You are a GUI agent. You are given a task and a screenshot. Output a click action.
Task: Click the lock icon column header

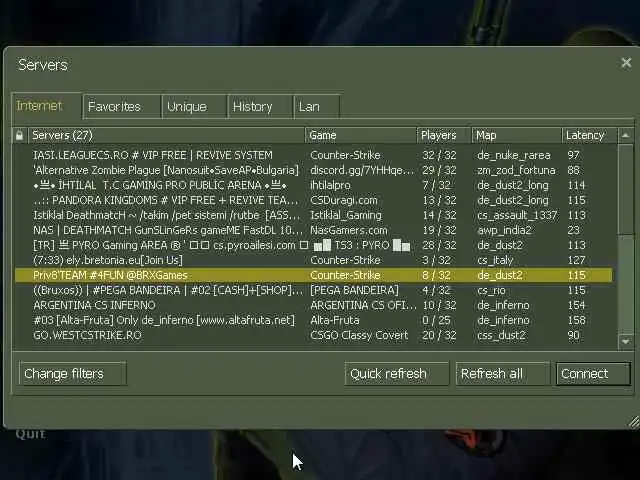[19, 135]
